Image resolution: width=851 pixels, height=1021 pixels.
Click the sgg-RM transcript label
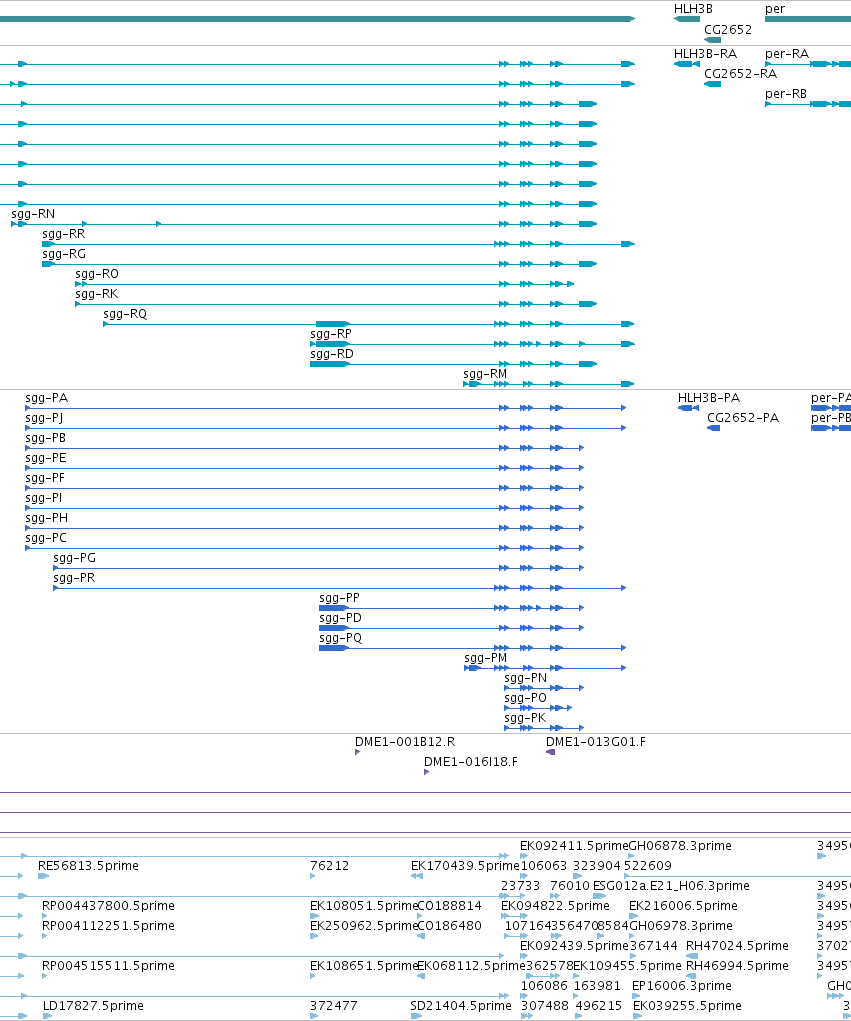coord(485,374)
